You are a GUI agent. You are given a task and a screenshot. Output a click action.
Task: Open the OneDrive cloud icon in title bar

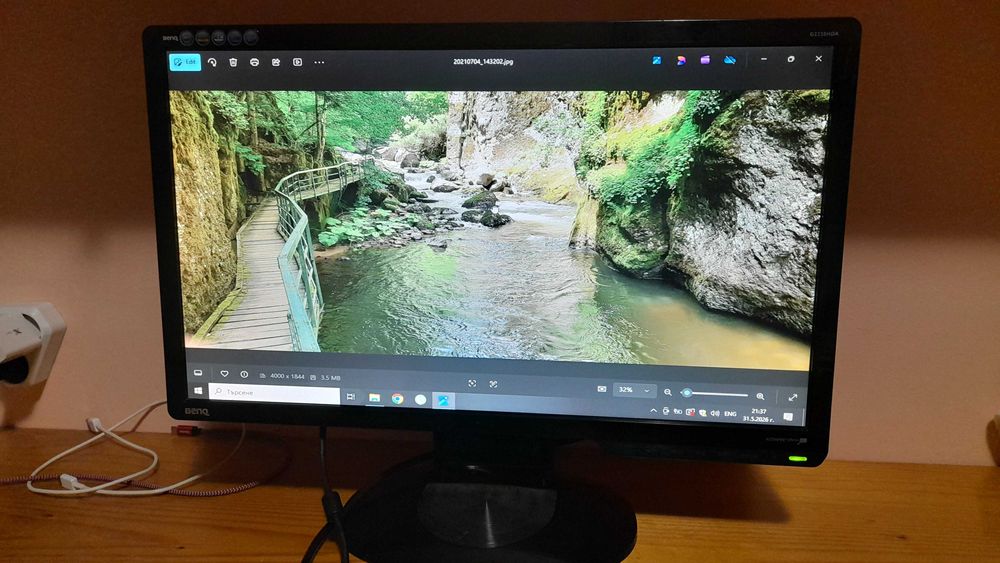(x=730, y=60)
